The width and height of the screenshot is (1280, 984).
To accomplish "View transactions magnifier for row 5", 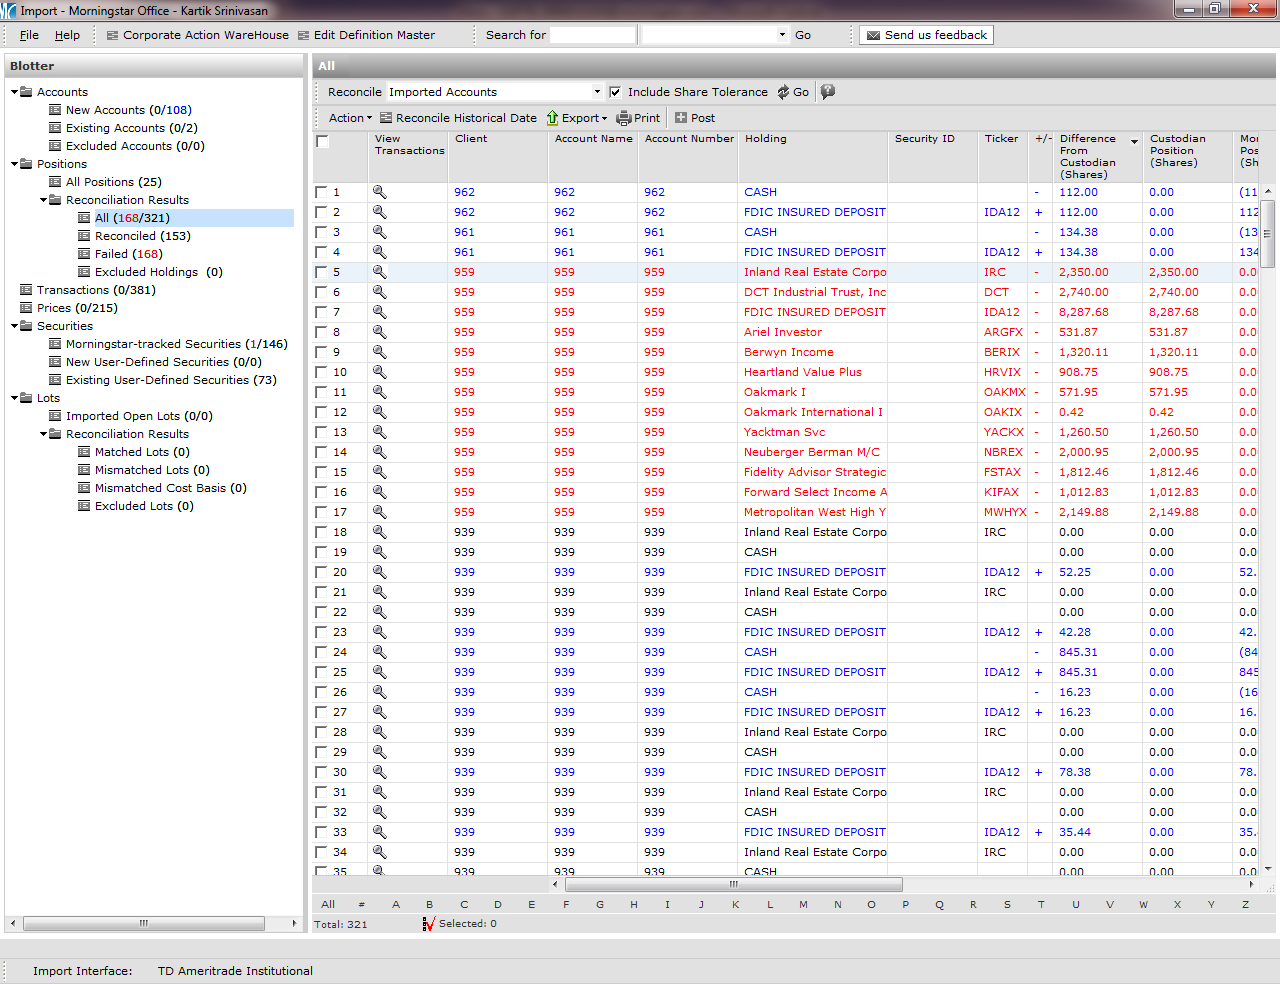I will pyautogui.click(x=380, y=272).
